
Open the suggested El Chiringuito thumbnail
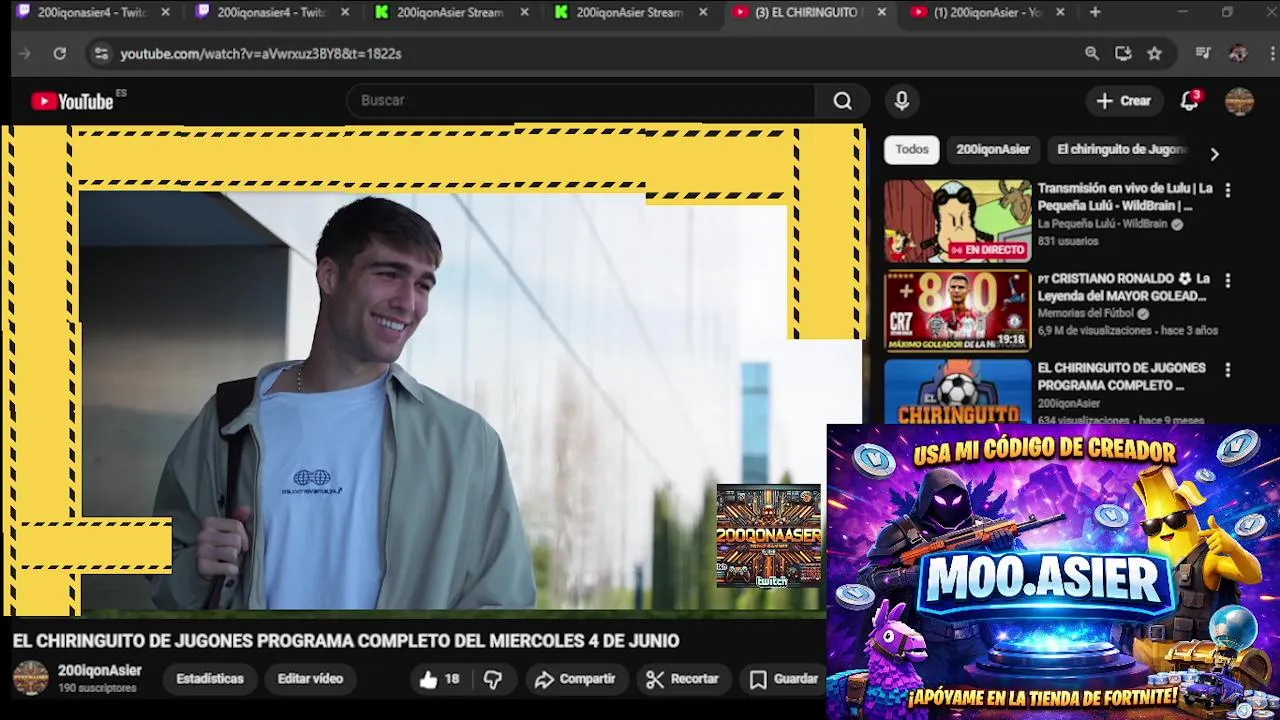957,392
